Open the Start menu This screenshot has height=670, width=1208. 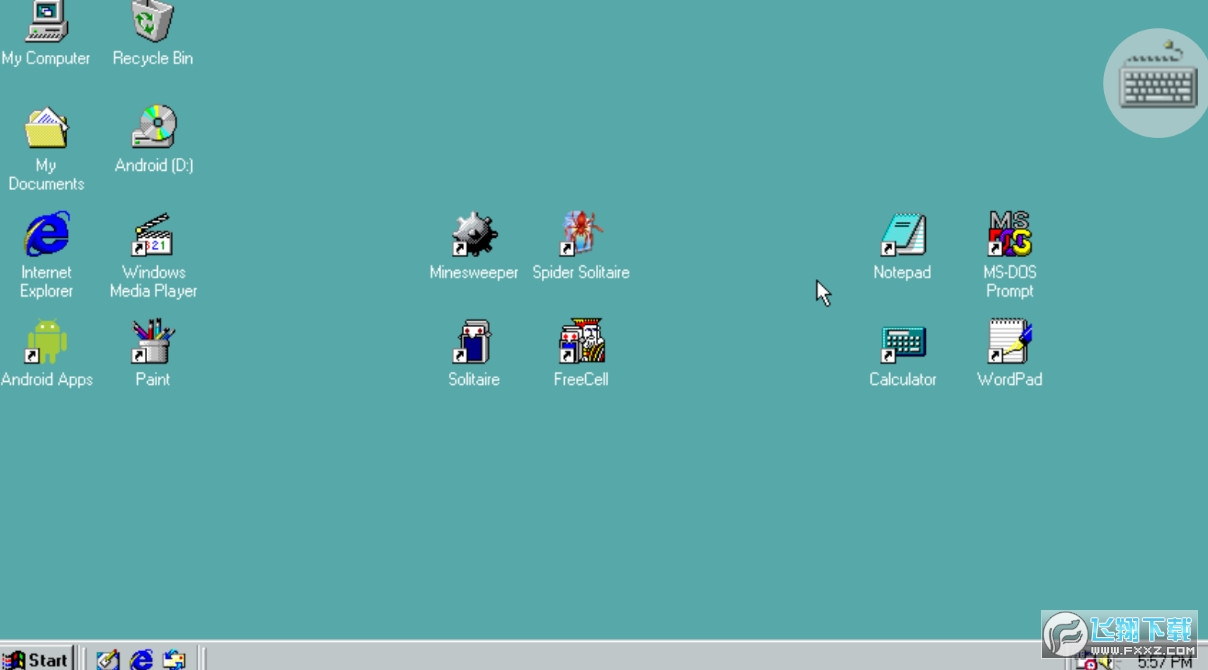pos(36,659)
